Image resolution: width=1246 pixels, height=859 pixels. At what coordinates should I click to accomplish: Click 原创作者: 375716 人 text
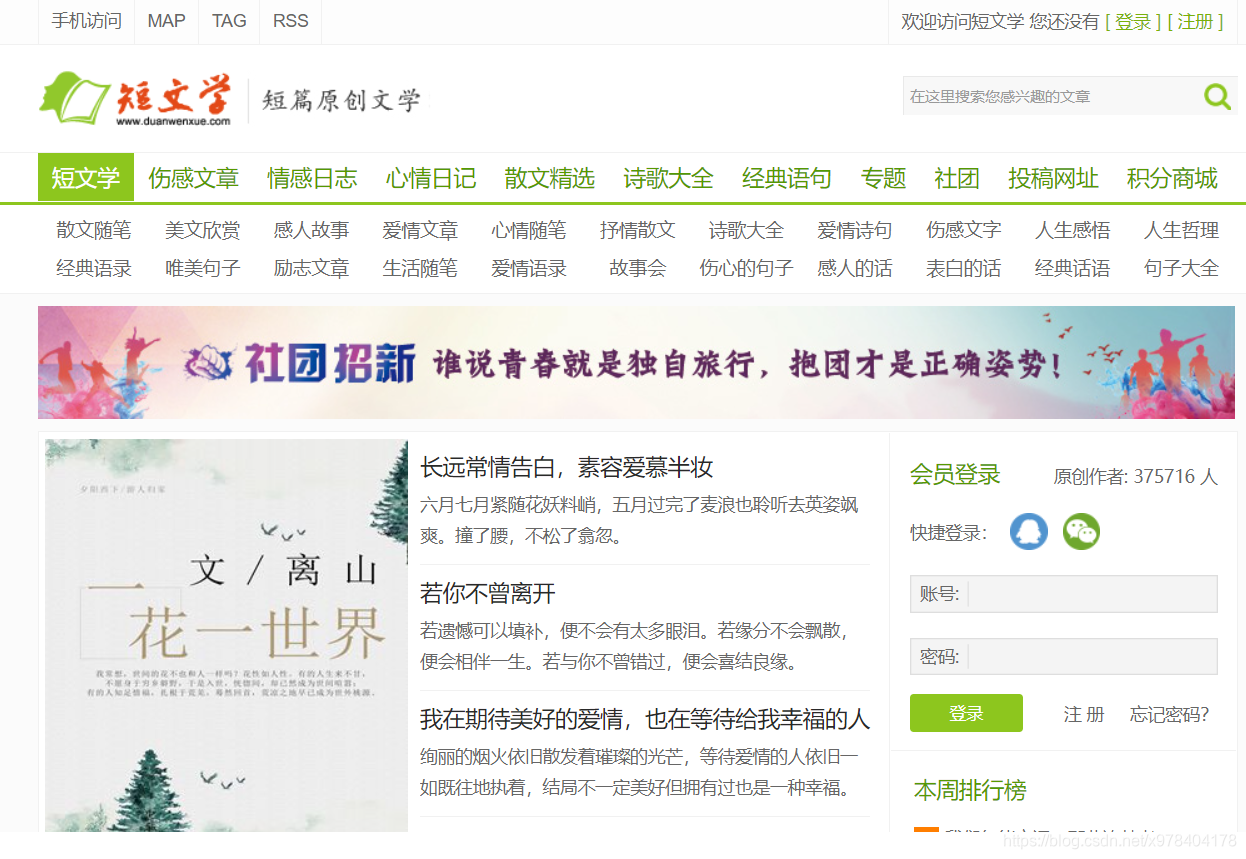[1135, 476]
